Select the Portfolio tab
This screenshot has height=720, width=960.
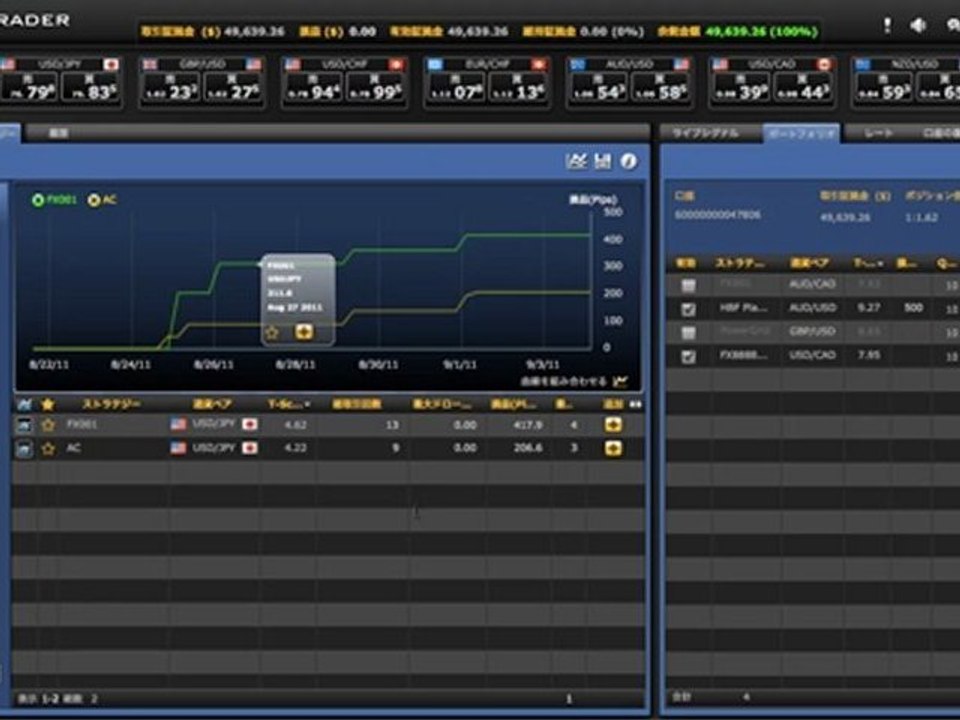click(x=801, y=133)
